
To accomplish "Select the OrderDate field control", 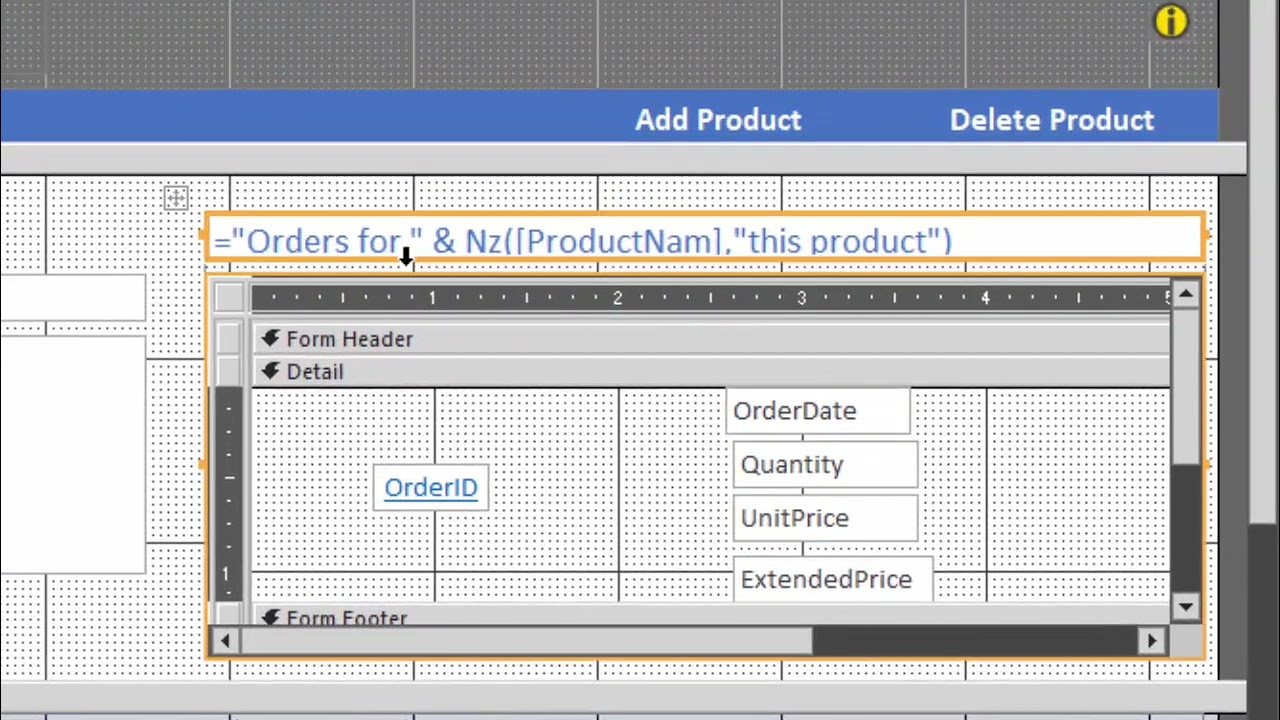I will pyautogui.click(x=818, y=411).
